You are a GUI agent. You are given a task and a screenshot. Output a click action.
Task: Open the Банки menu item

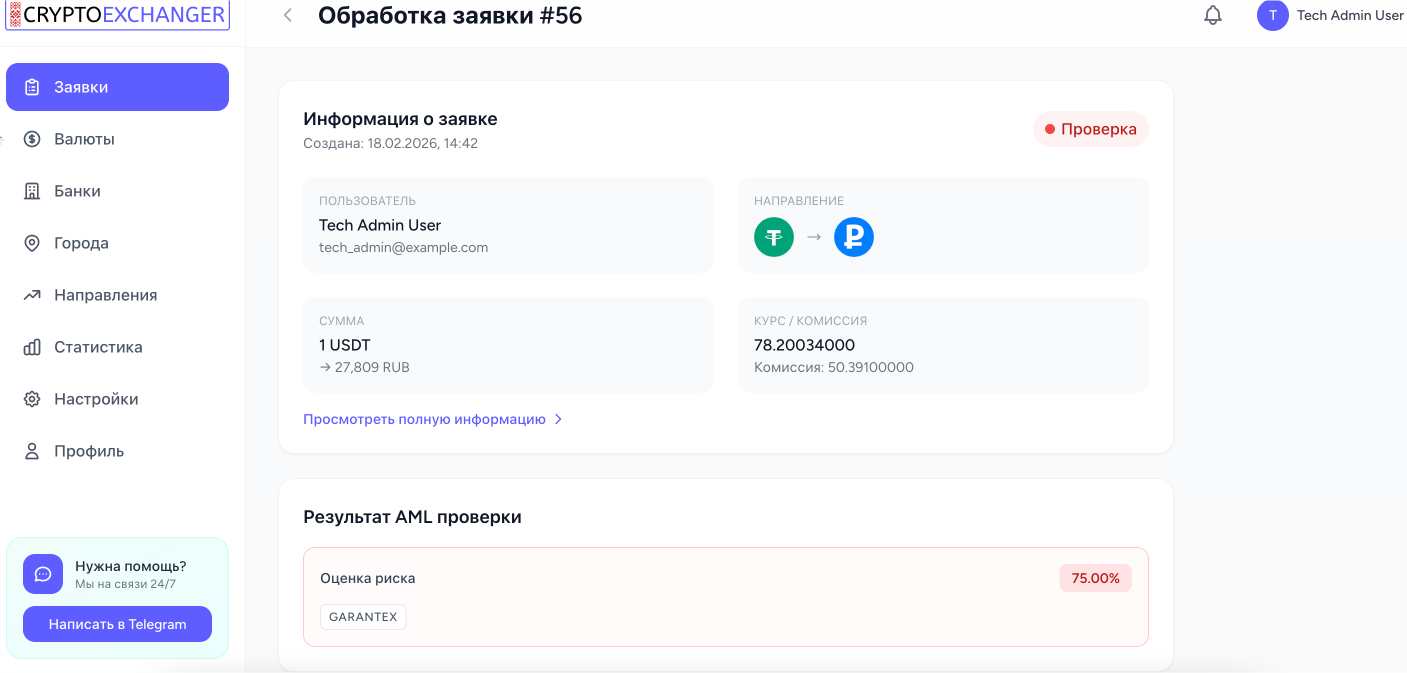(x=77, y=191)
